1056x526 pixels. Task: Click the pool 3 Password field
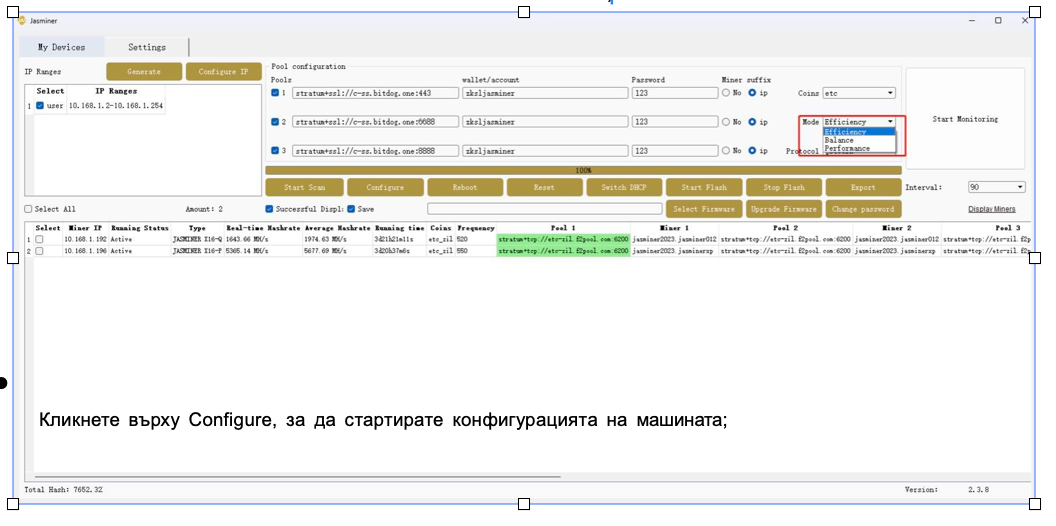point(675,151)
